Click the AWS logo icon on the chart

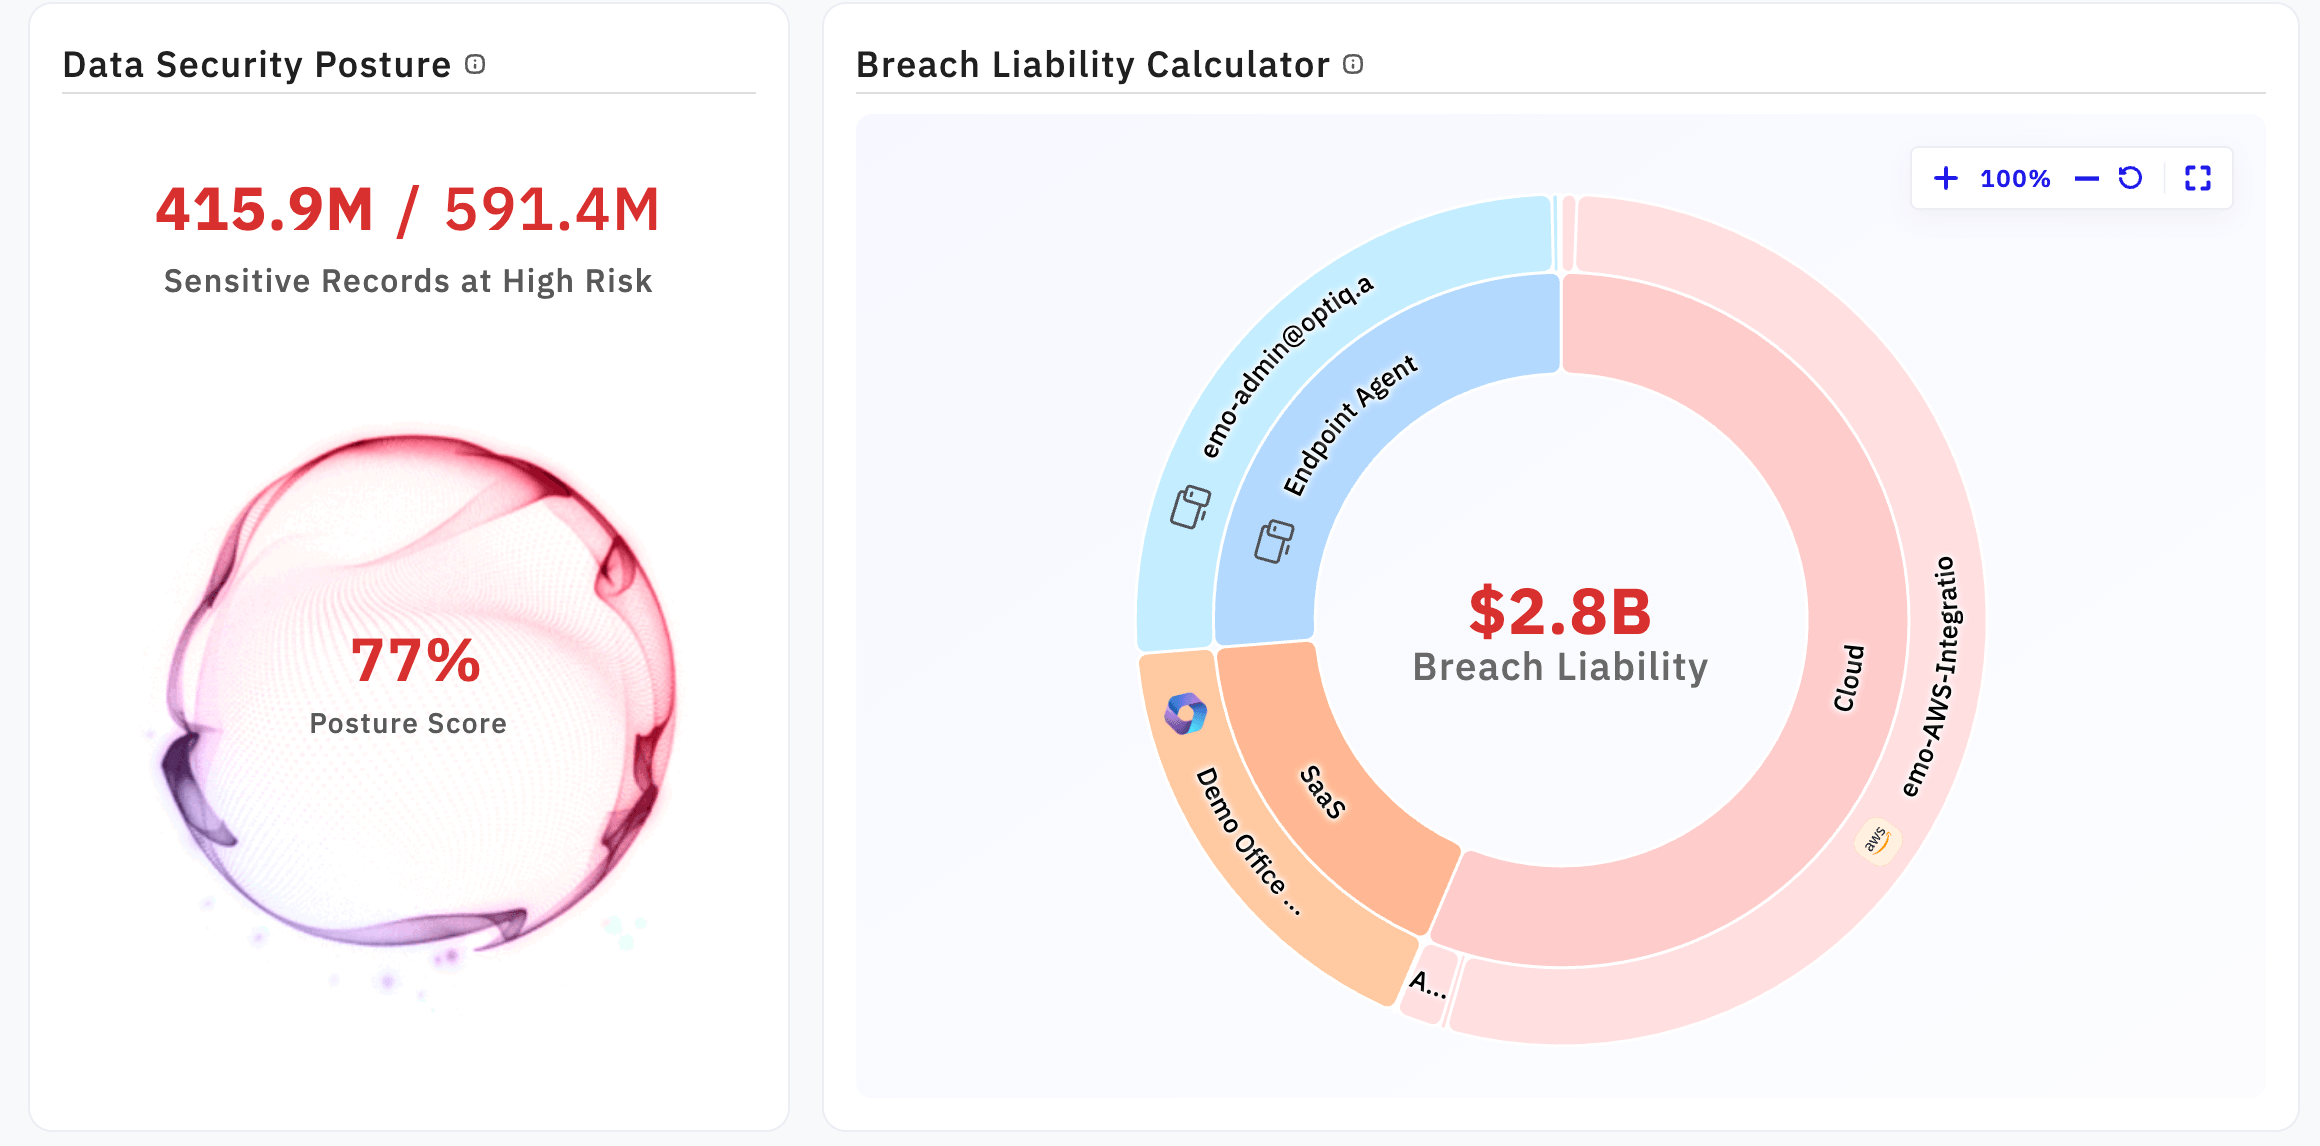coord(1877,839)
